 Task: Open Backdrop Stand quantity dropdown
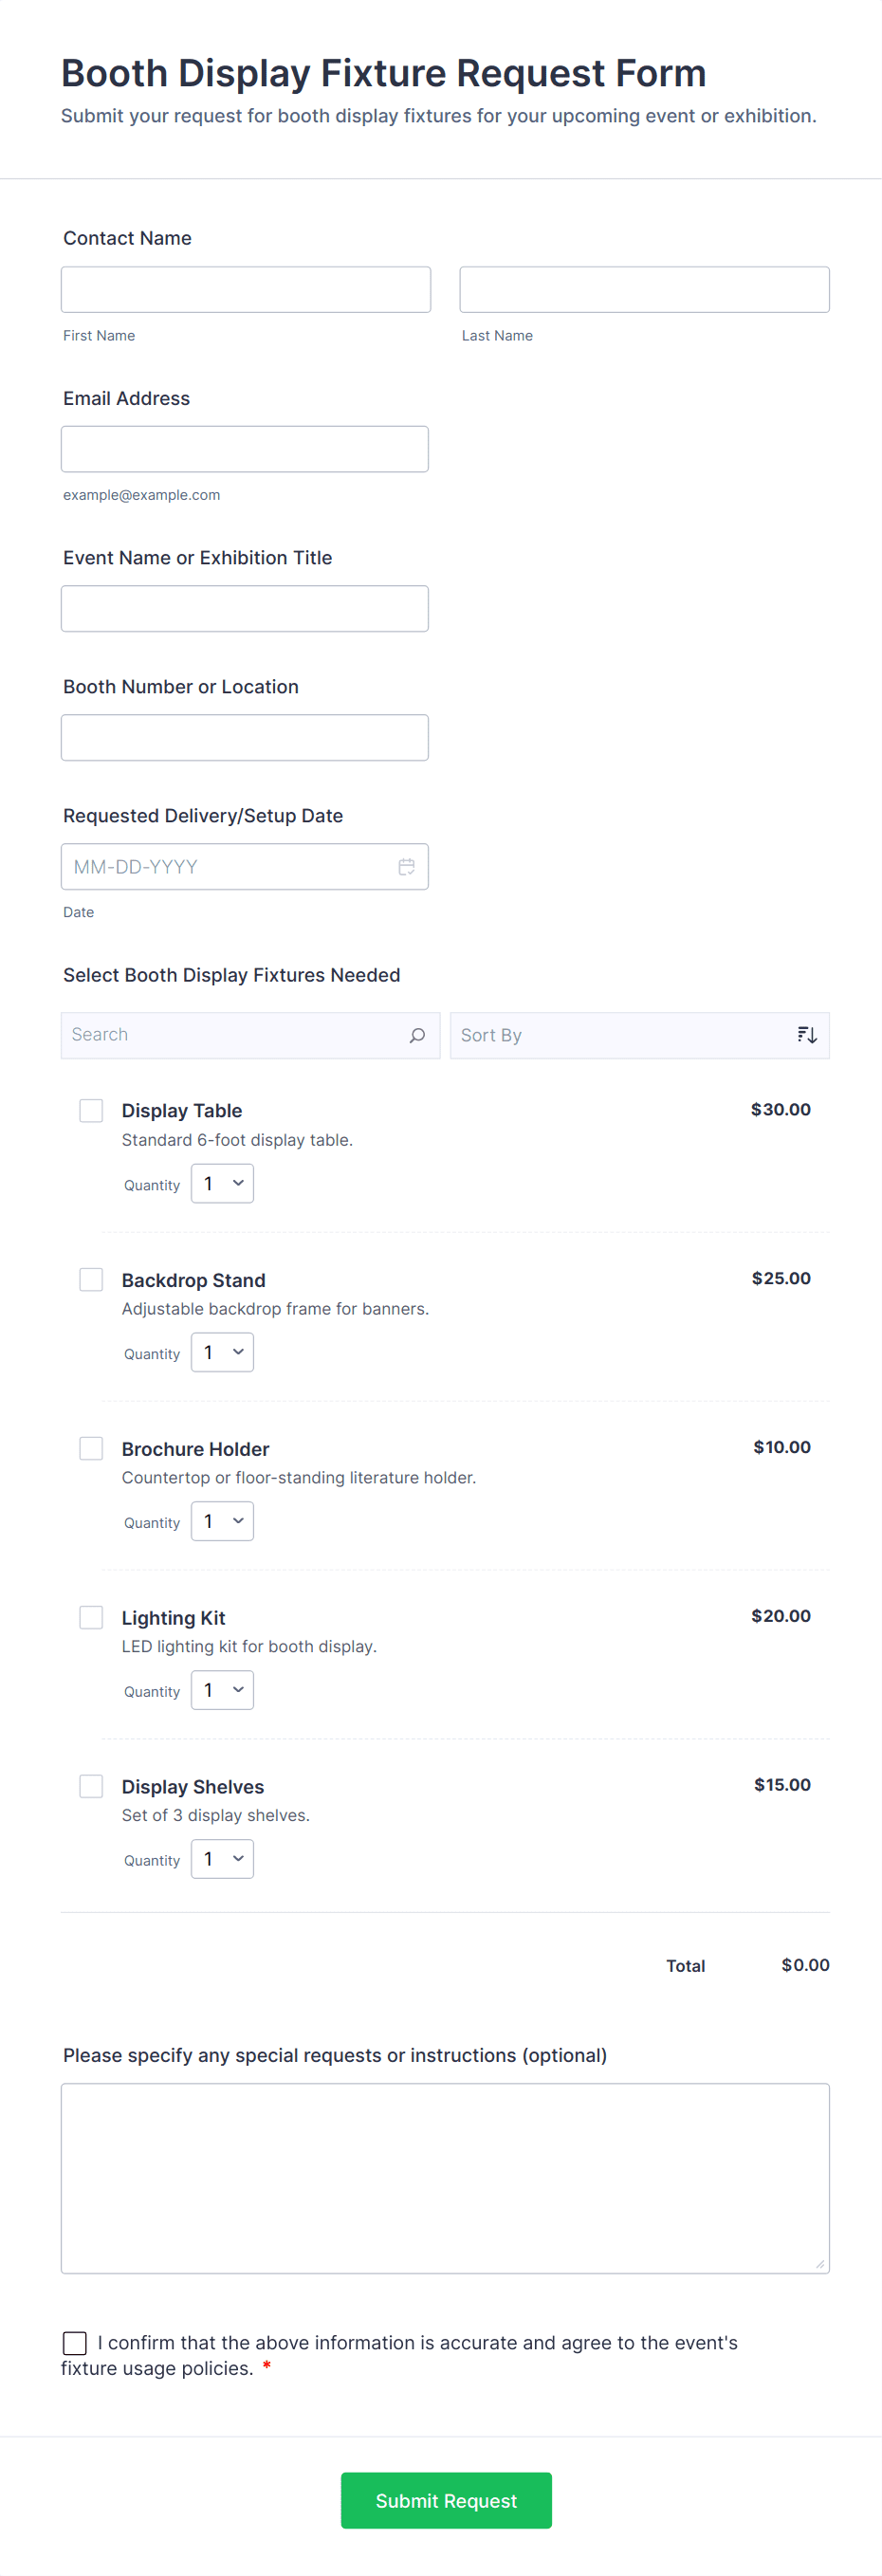[222, 1353]
